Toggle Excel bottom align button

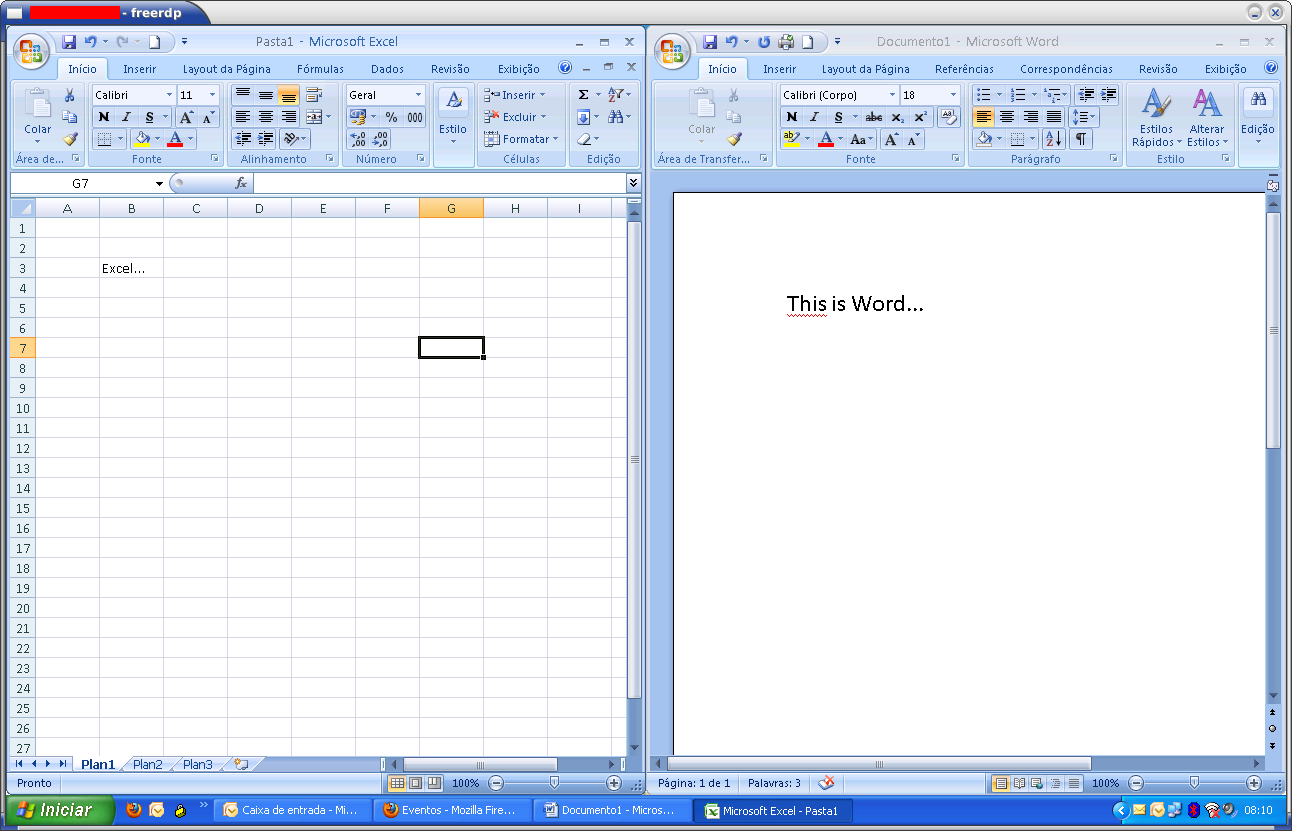(288, 95)
